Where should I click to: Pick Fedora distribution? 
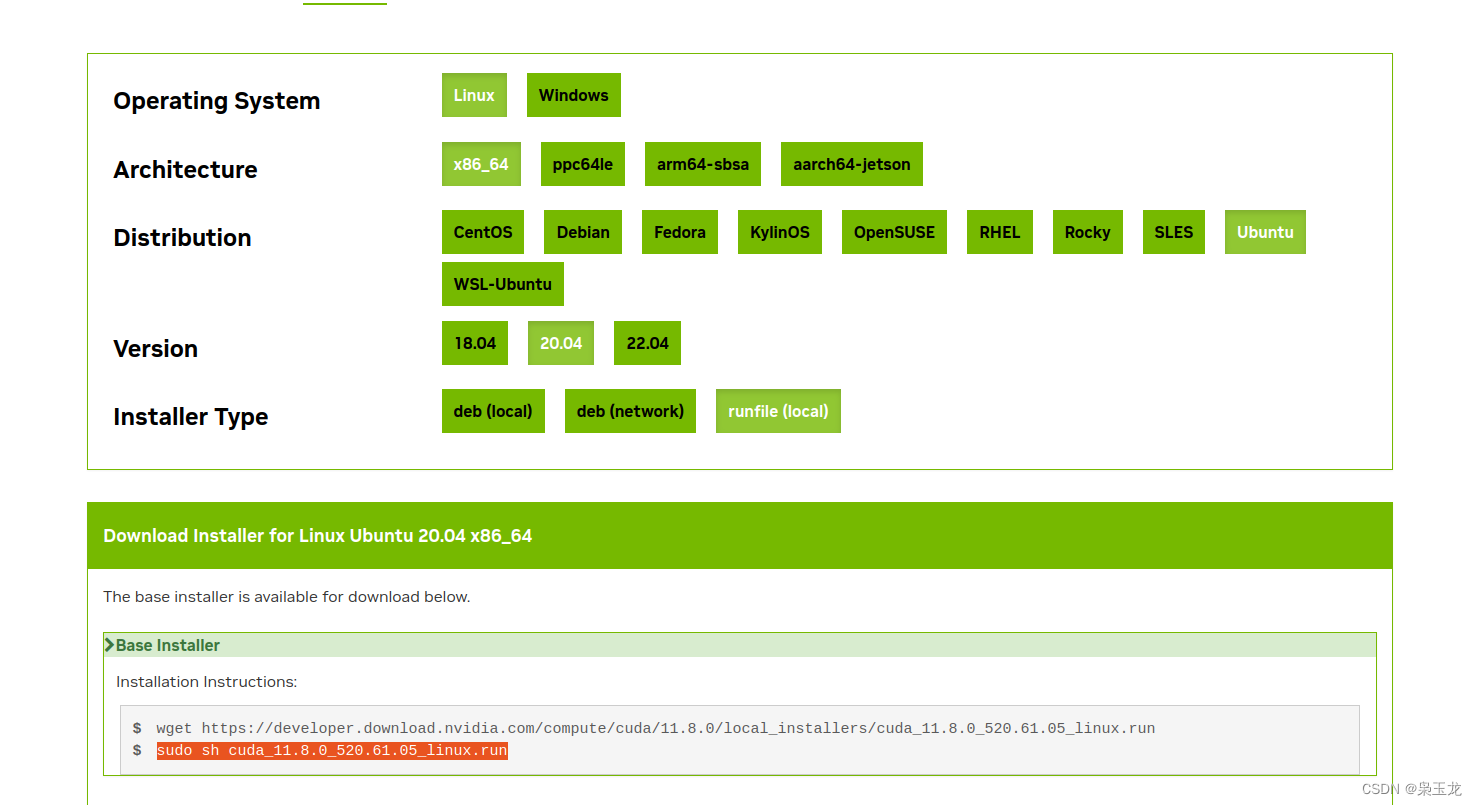[x=680, y=232]
